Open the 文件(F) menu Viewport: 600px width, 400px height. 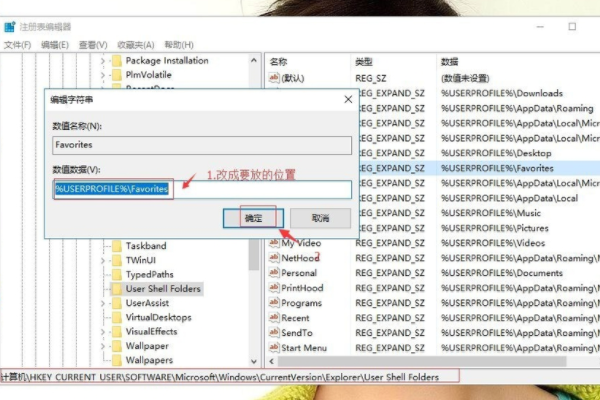[17, 45]
